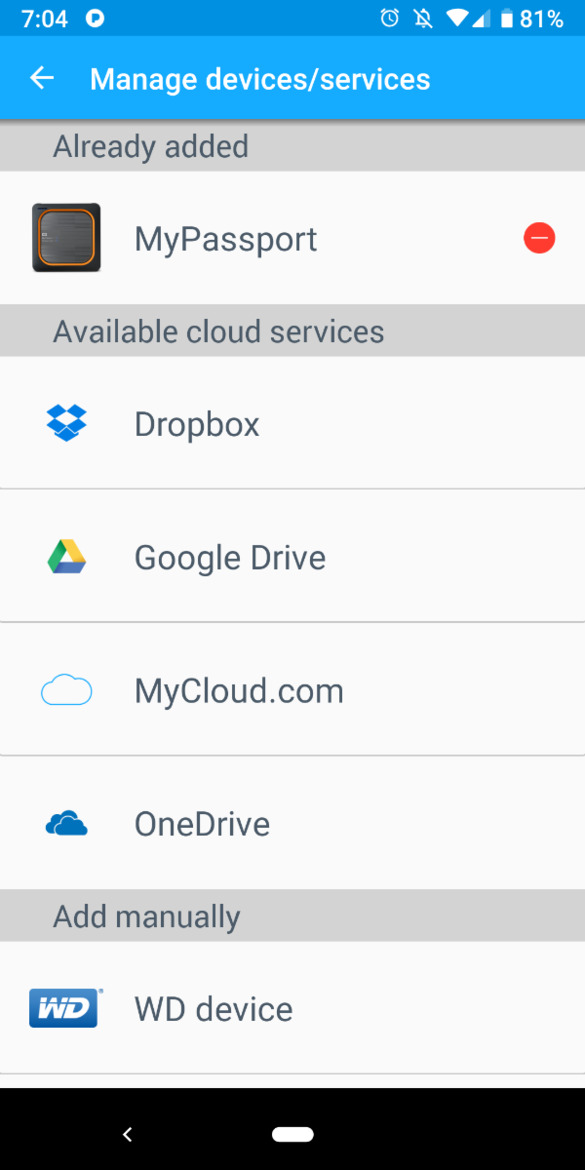Tap the alarm status bar icon
The width and height of the screenshot is (585, 1170).
[x=390, y=19]
